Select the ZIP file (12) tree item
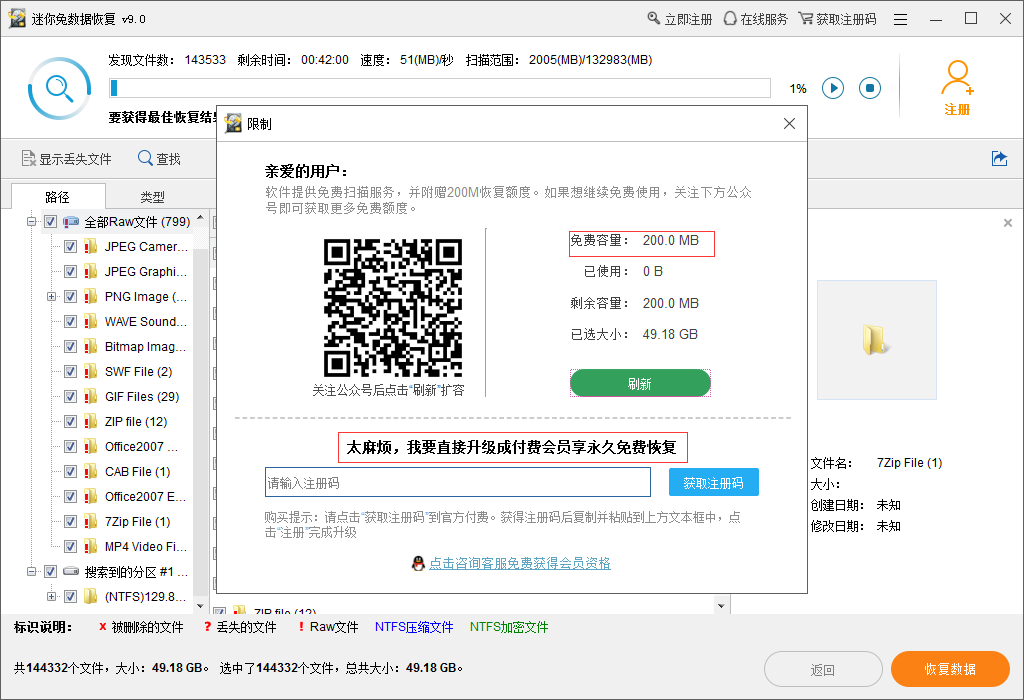The height and width of the screenshot is (700, 1024). click(x=136, y=422)
